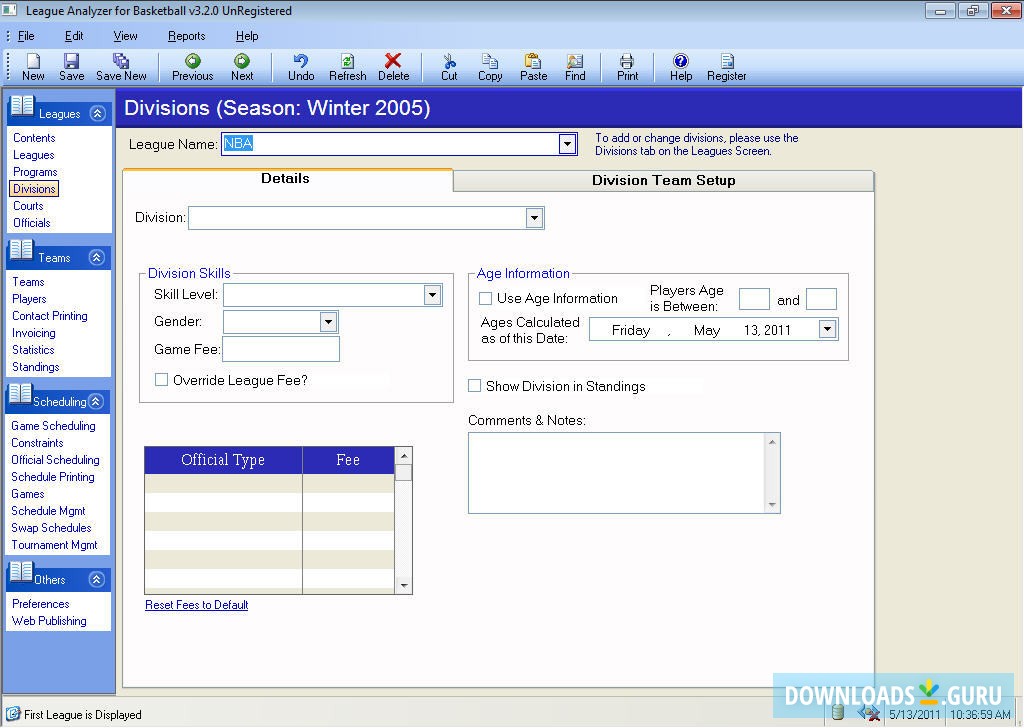The image size is (1024, 728).
Task: Open Statistics in the sidebar
Action: pos(33,350)
